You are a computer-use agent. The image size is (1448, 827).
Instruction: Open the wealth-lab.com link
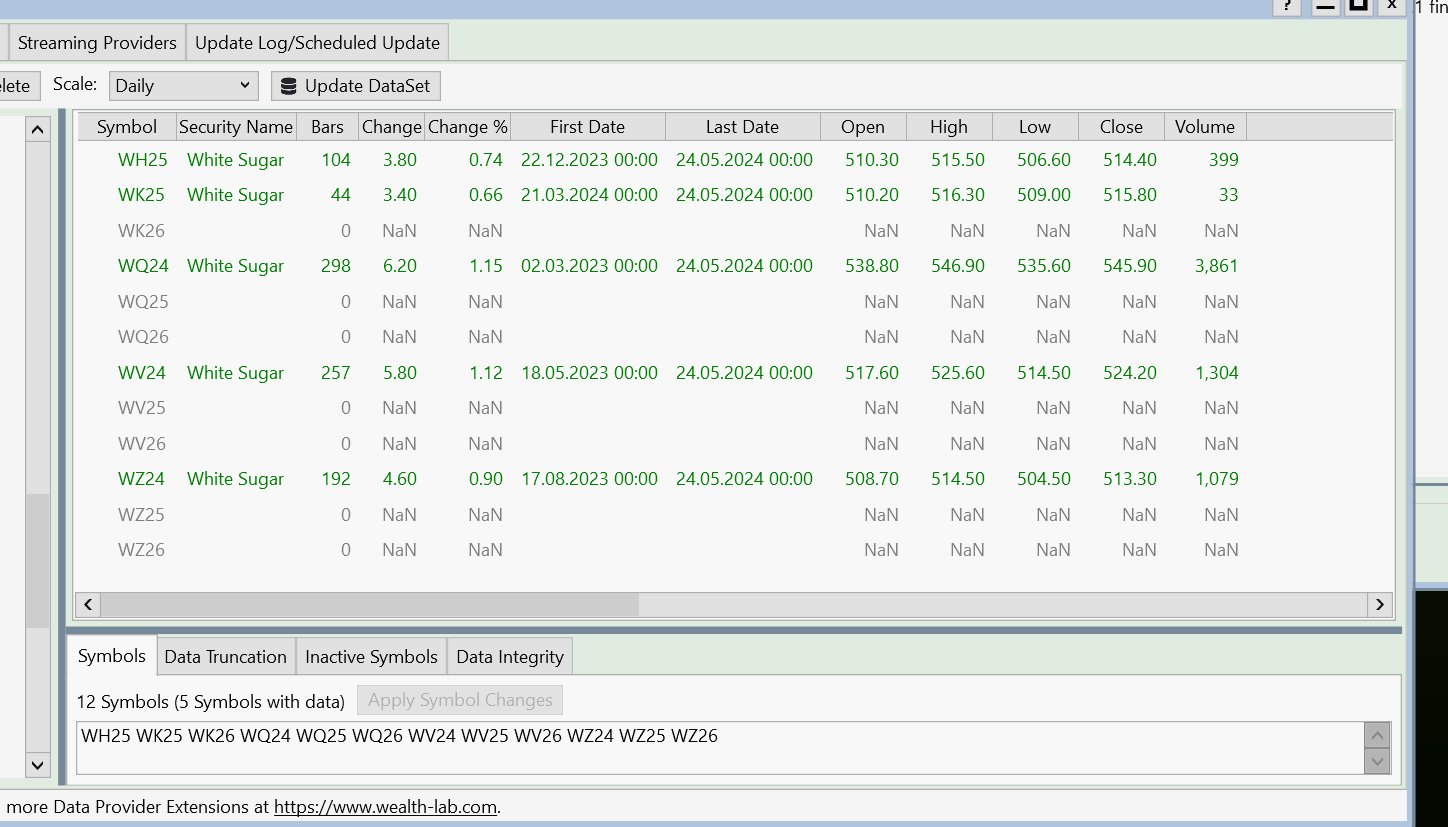pyautogui.click(x=385, y=807)
